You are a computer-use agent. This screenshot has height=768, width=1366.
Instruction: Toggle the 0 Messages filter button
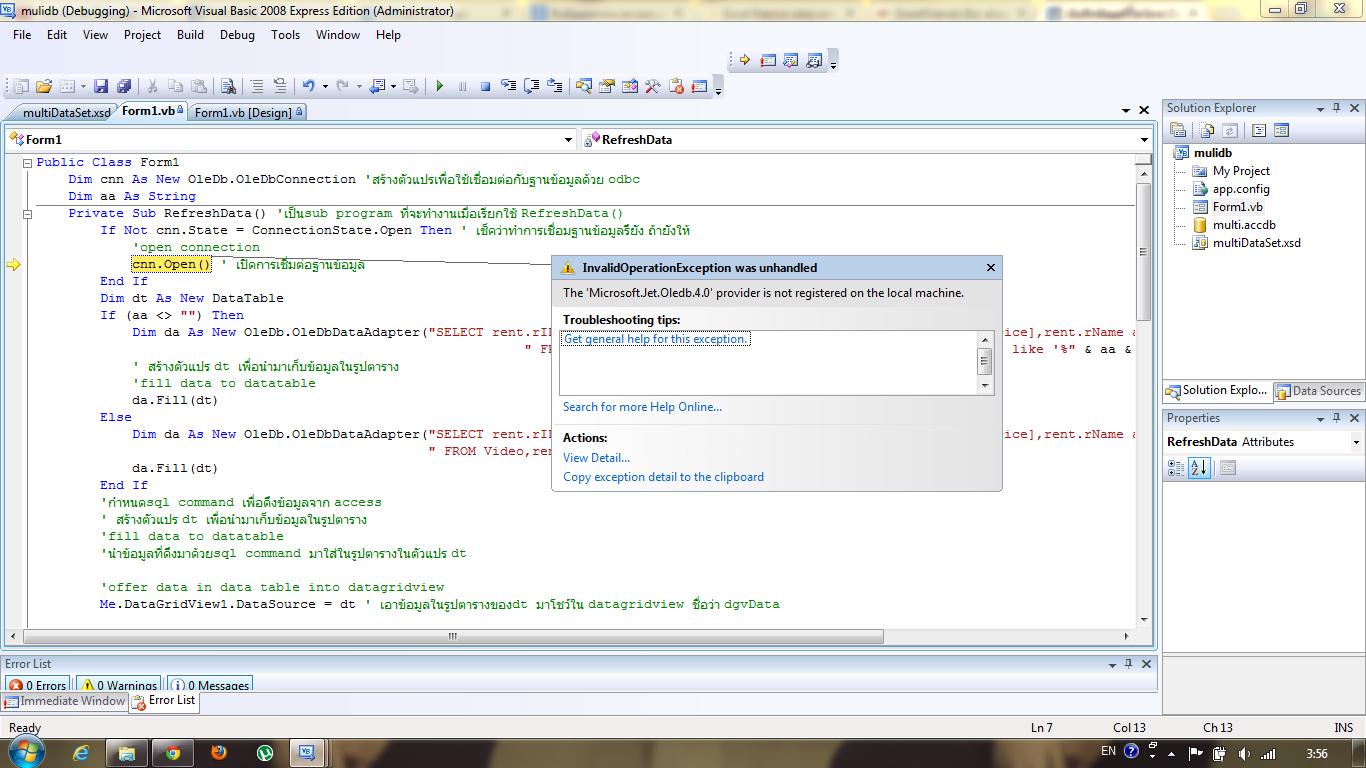pyautogui.click(x=210, y=685)
